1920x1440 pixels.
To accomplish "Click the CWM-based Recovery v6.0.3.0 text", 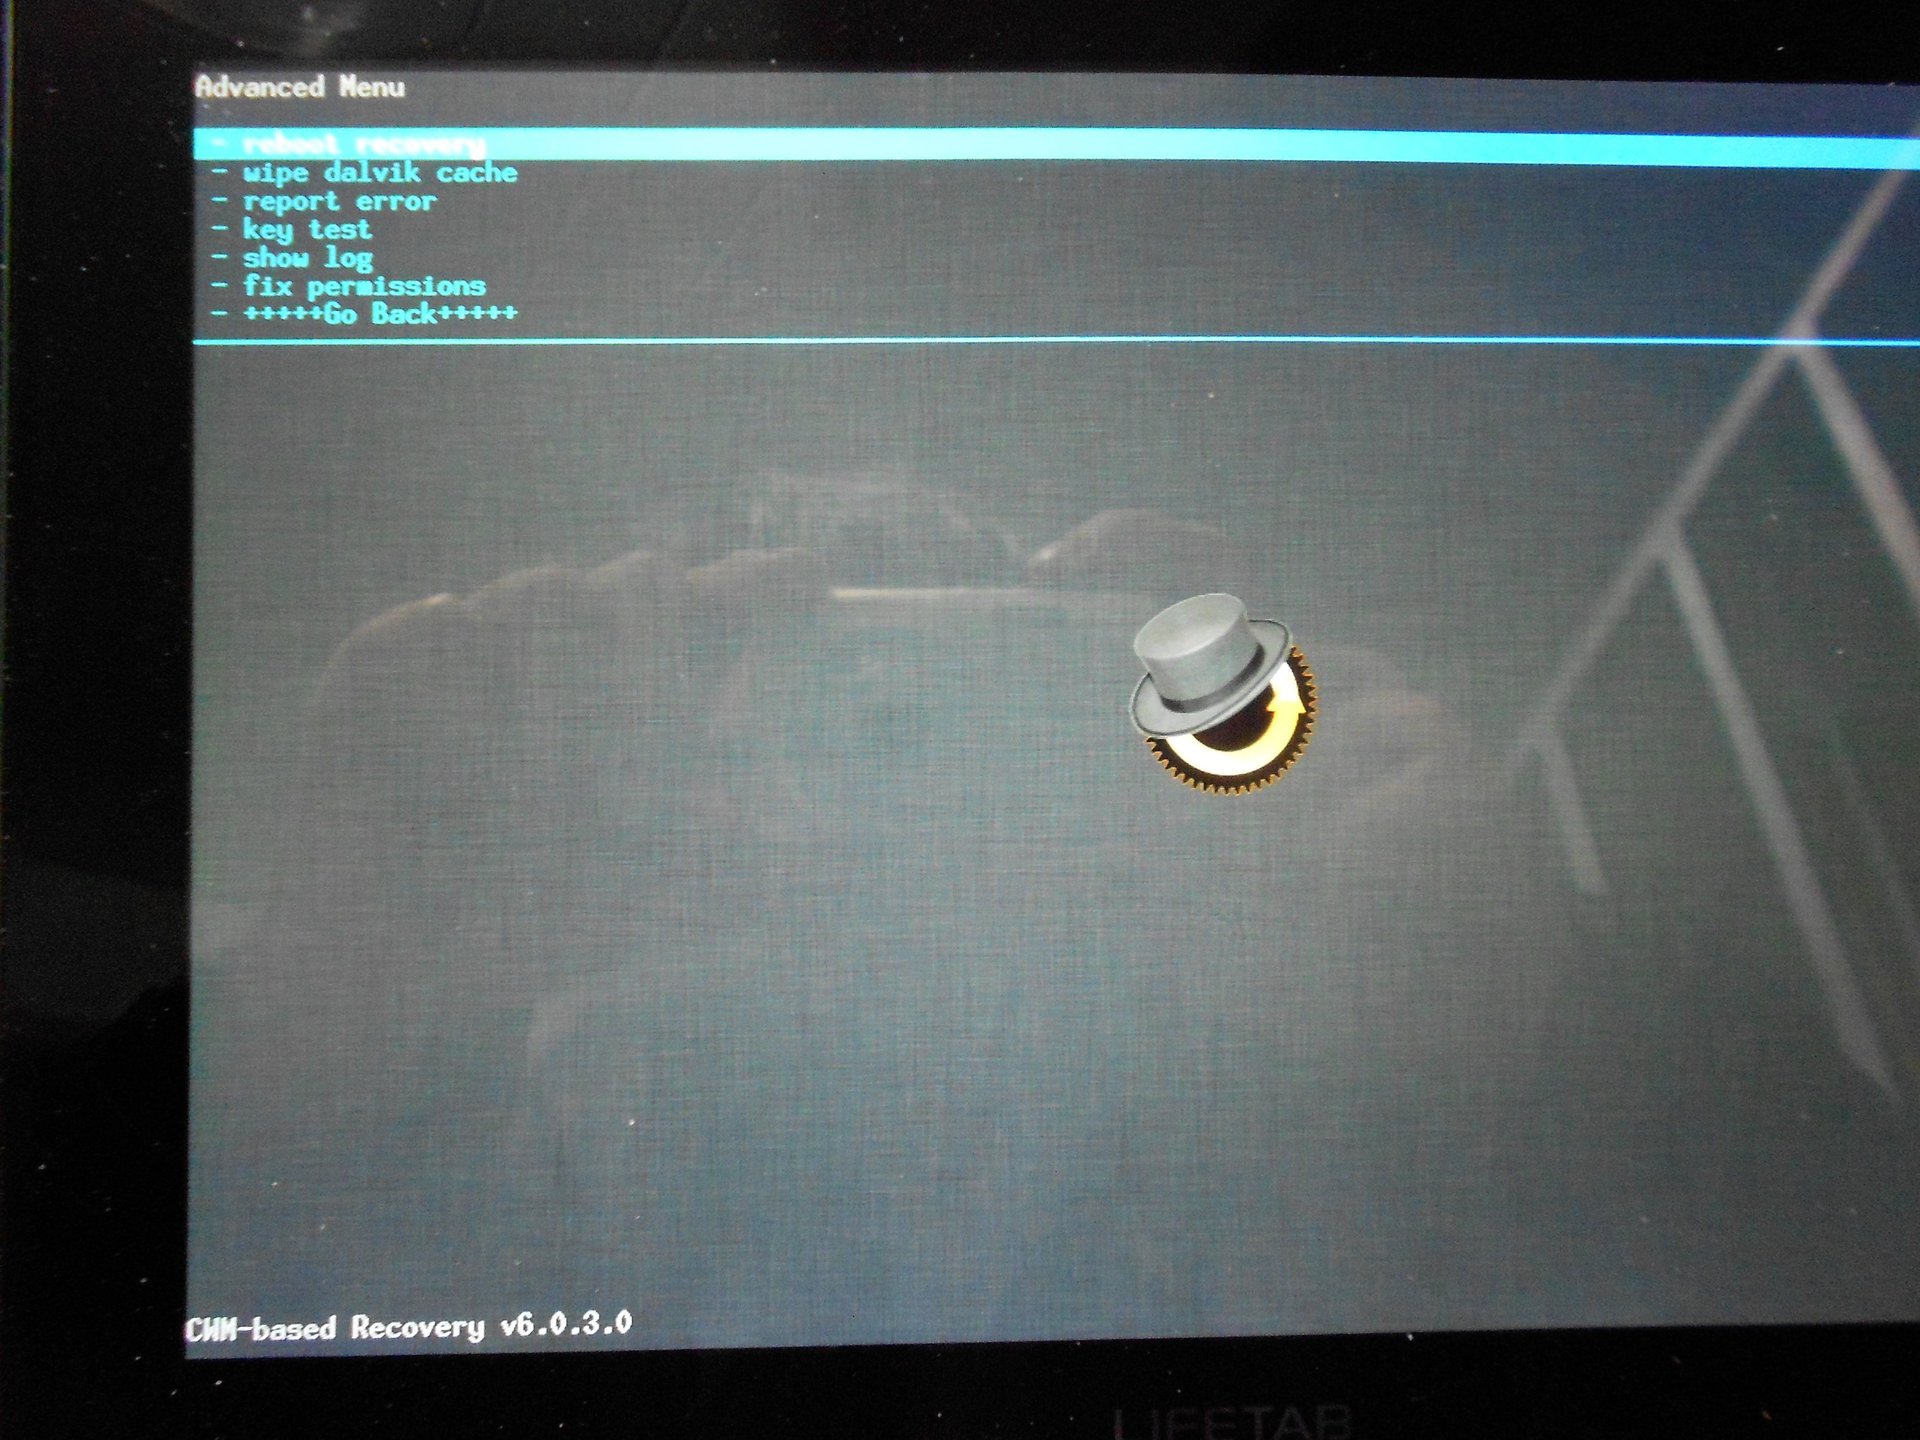I will click(x=409, y=1327).
